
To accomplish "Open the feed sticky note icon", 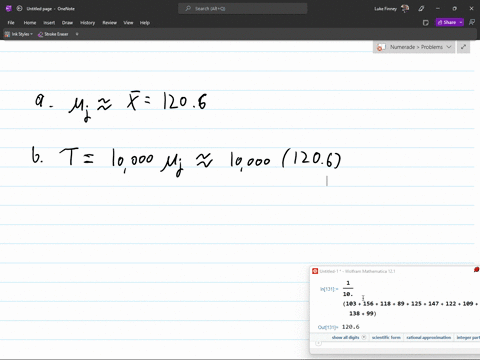I will coord(425,23).
